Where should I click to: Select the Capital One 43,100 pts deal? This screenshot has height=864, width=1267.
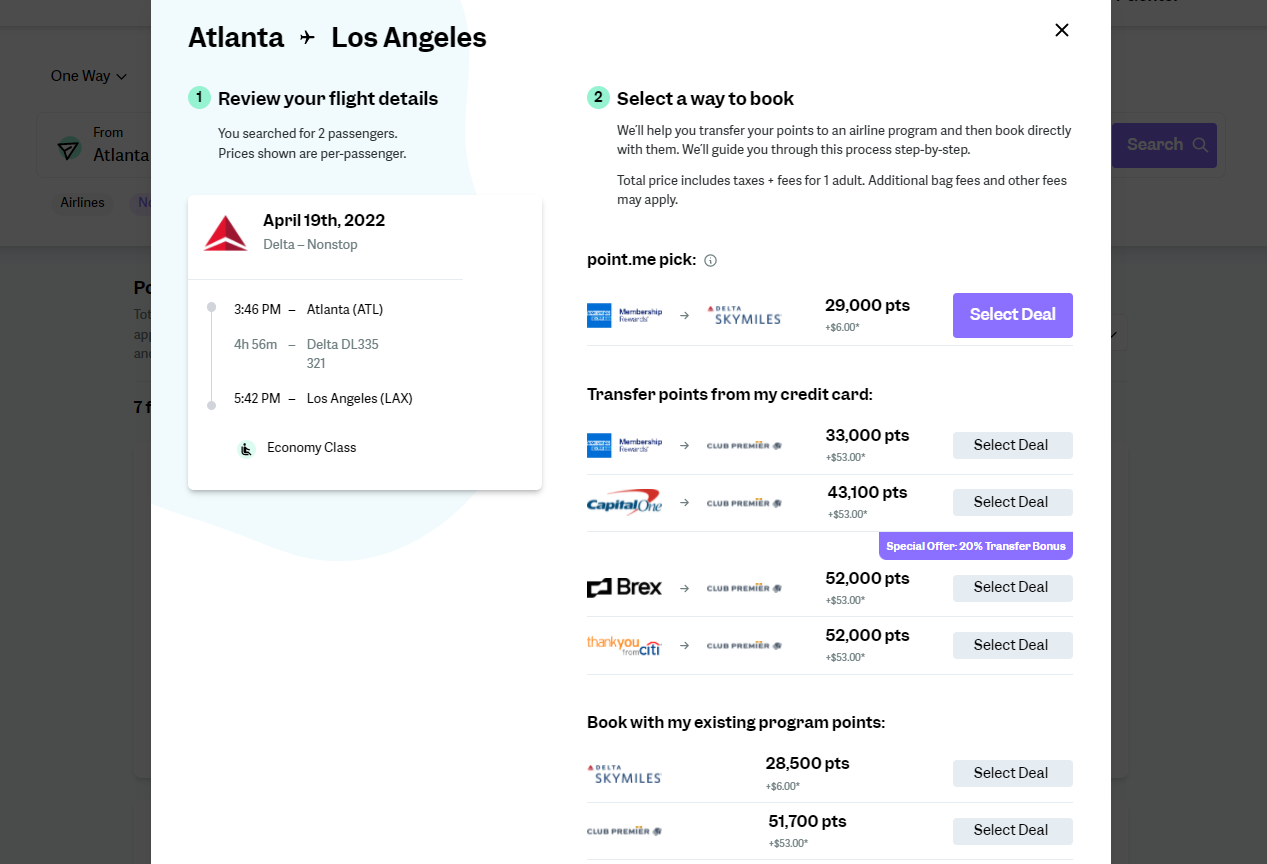coord(1012,502)
